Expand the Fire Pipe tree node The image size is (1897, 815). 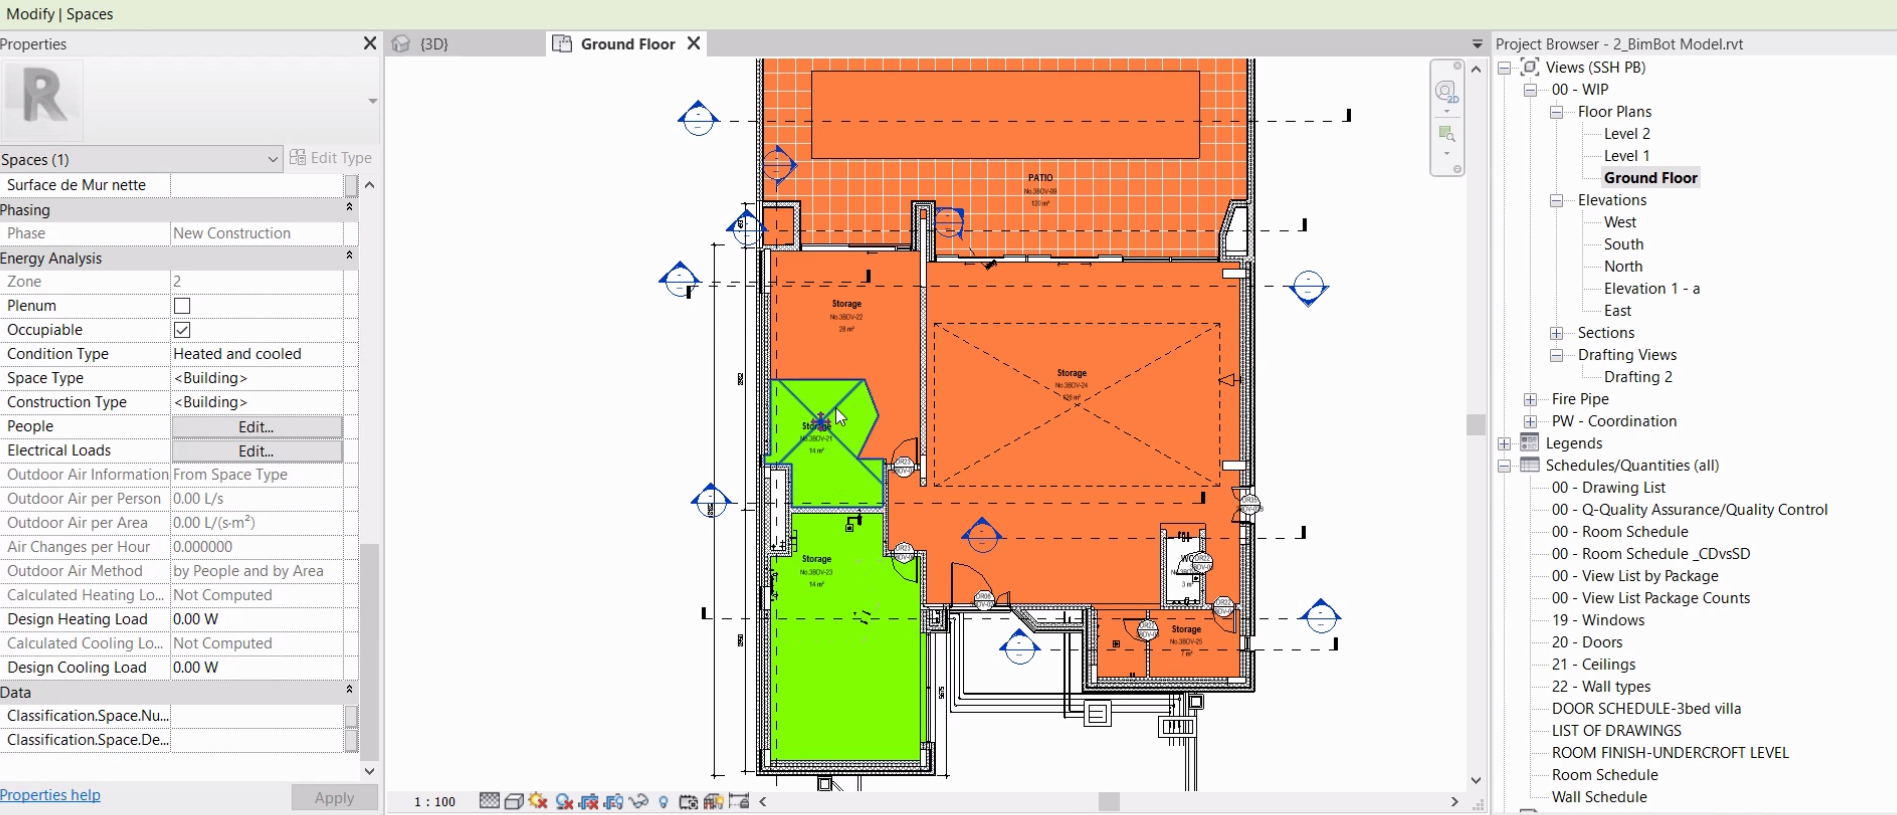point(1530,399)
